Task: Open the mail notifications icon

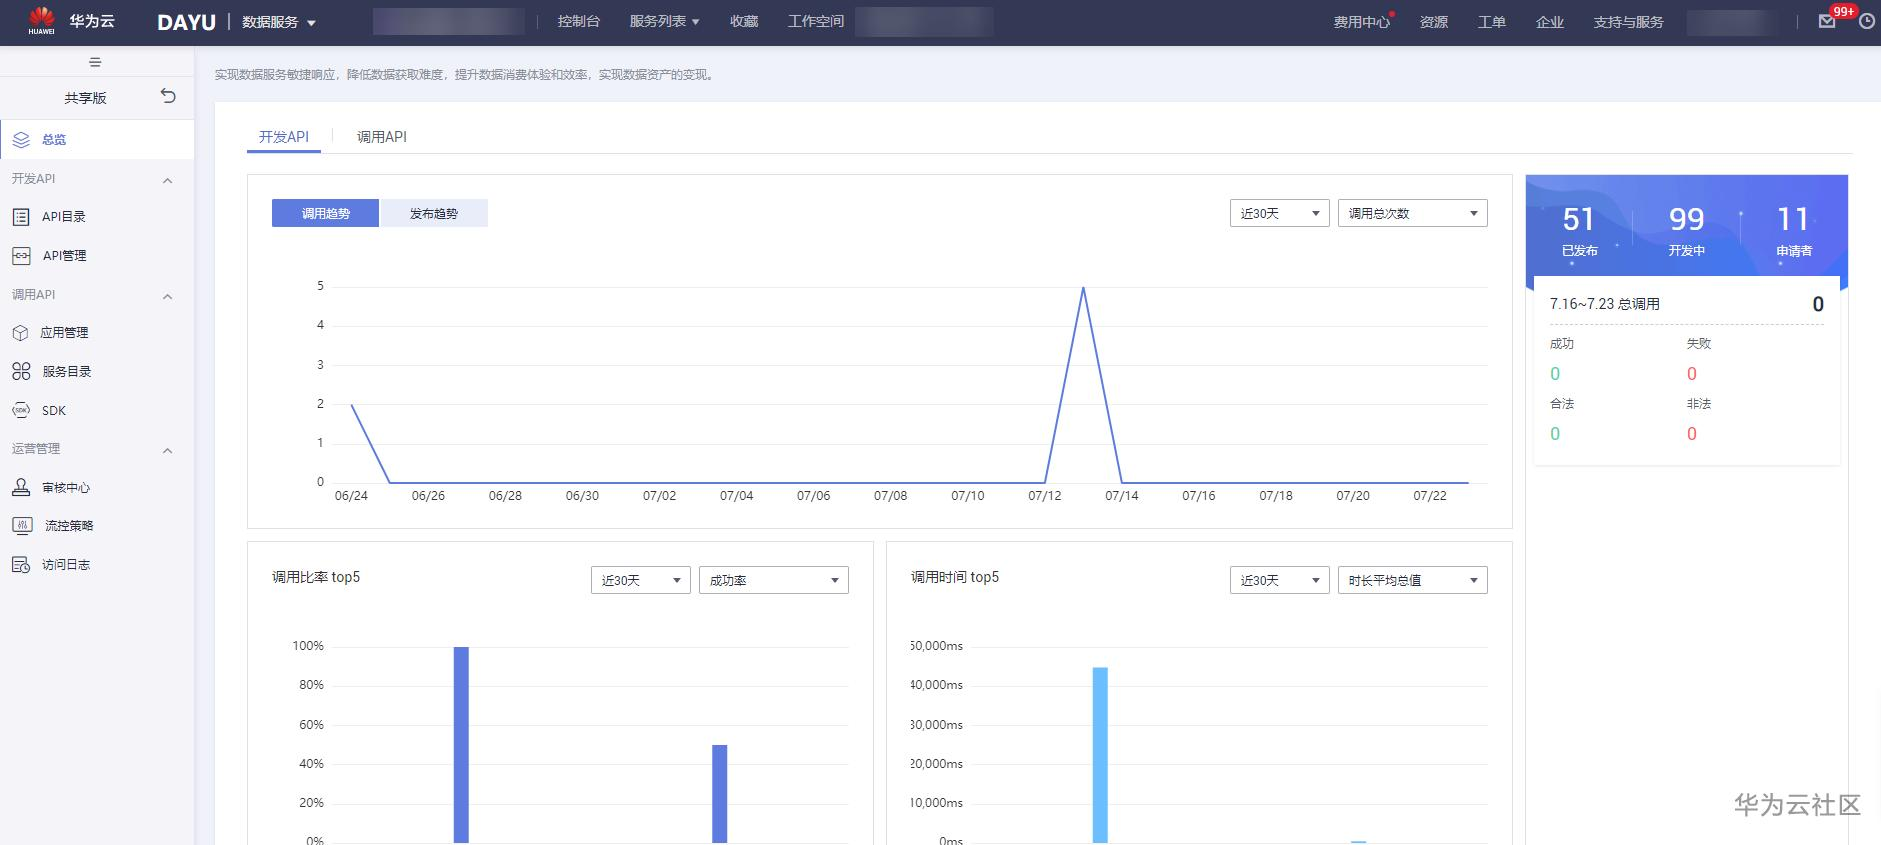Action: coord(1827,21)
